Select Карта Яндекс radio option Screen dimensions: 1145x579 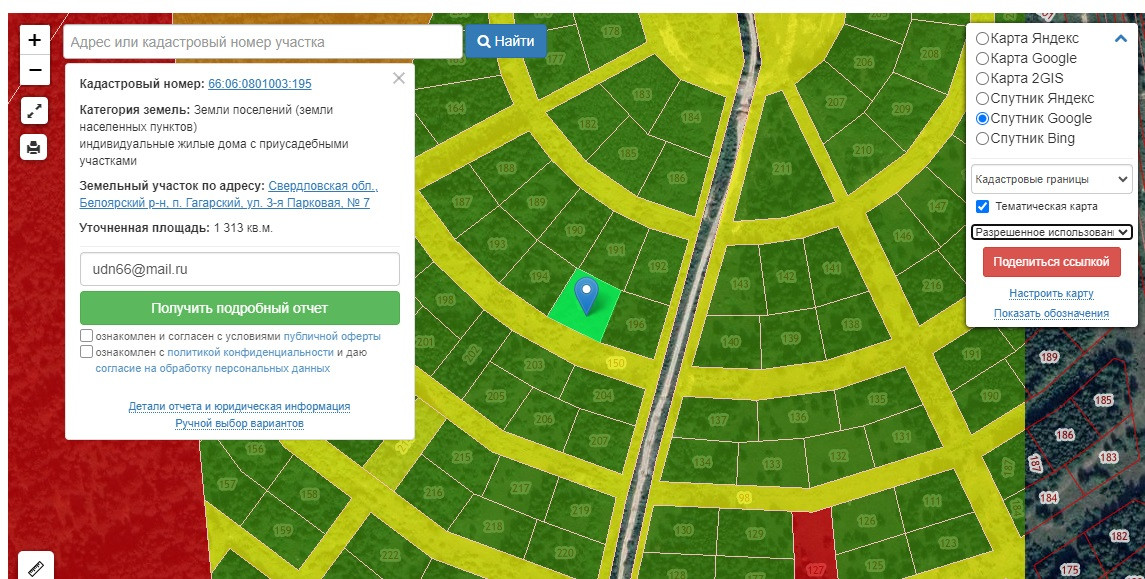coord(983,38)
